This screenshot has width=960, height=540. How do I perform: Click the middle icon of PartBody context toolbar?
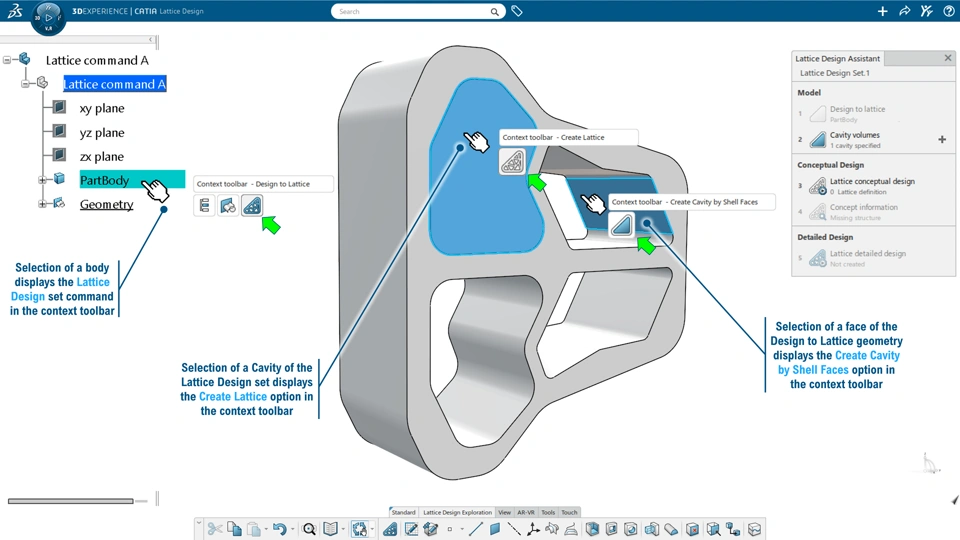[x=228, y=206]
